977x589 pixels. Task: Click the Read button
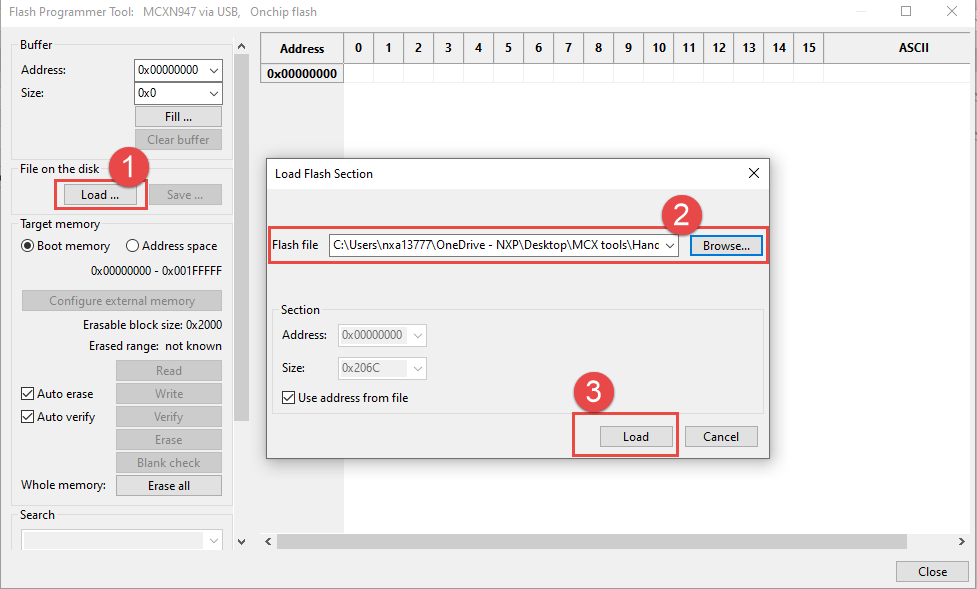click(x=168, y=370)
